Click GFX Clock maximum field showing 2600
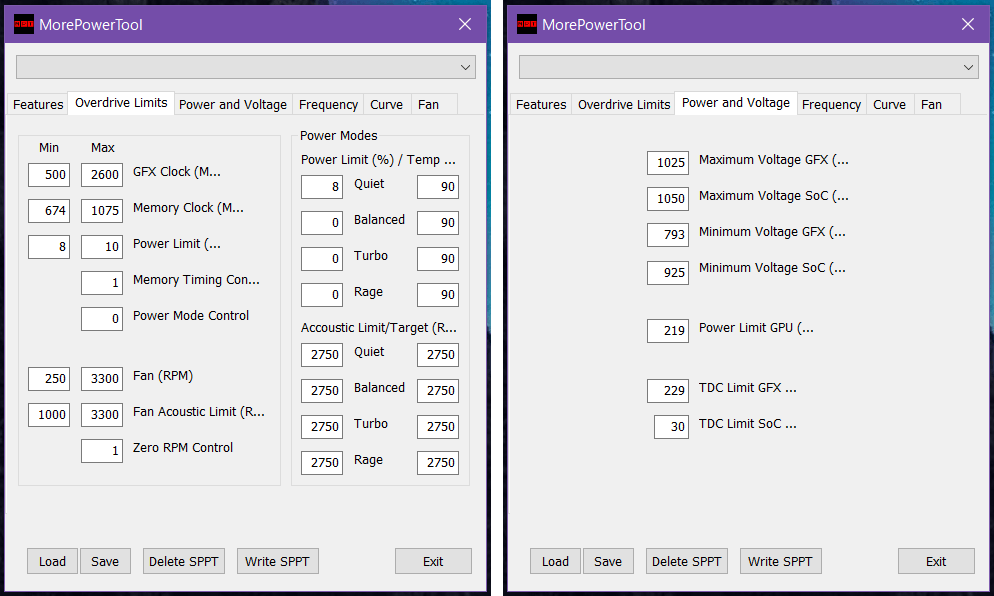The height and width of the screenshot is (596, 994). pos(102,174)
